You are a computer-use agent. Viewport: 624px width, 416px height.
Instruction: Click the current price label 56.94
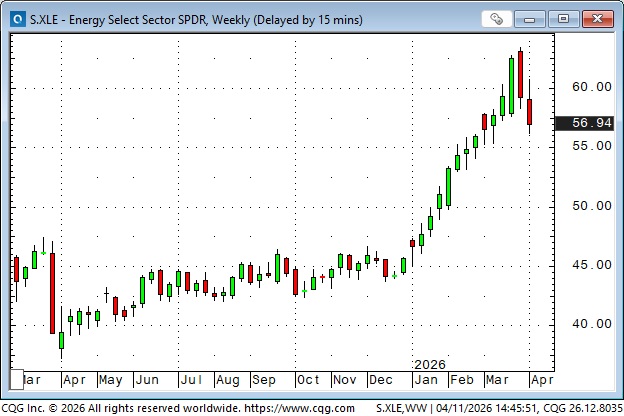pyautogui.click(x=592, y=123)
